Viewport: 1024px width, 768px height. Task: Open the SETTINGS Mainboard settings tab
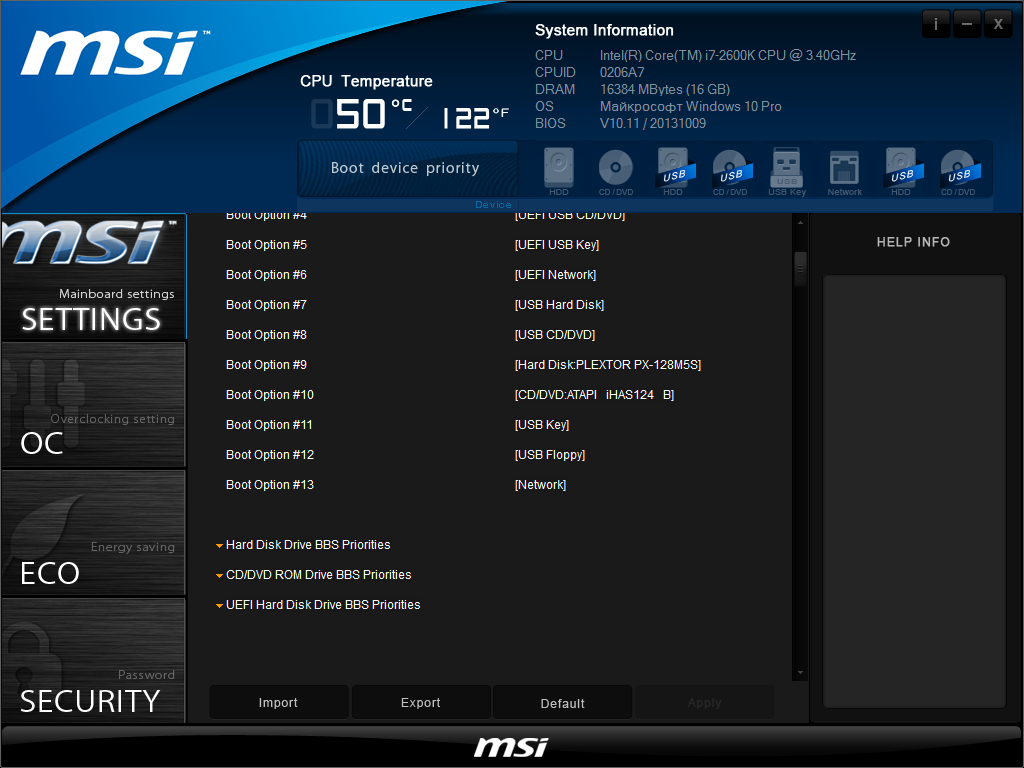pos(93,276)
